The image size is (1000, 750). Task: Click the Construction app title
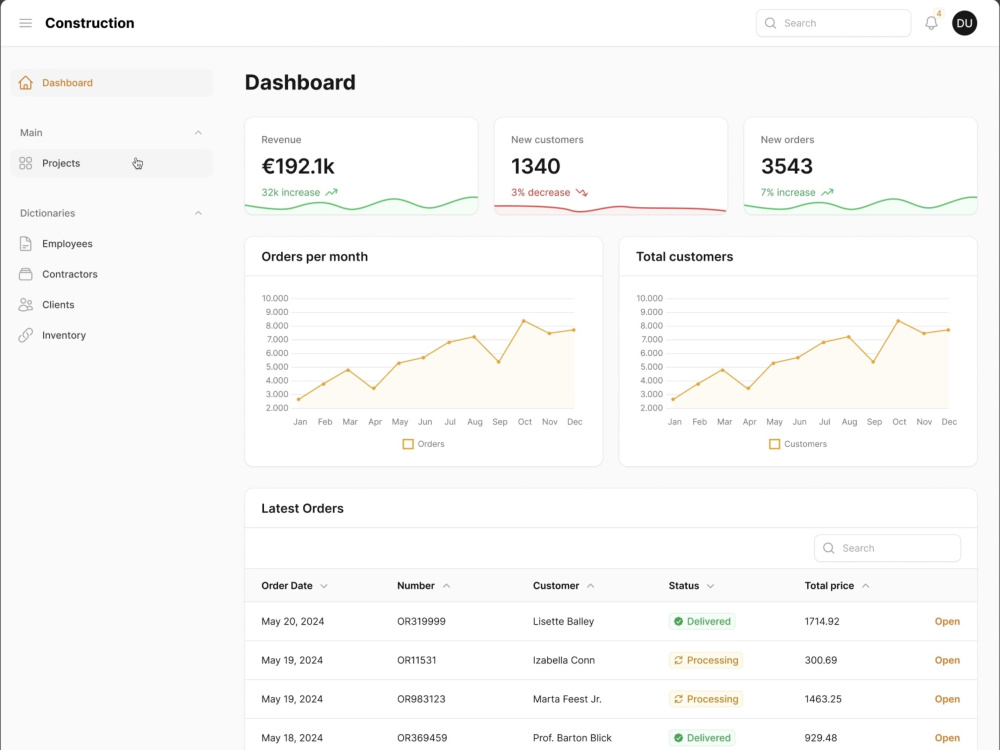(x=90, y=23)
